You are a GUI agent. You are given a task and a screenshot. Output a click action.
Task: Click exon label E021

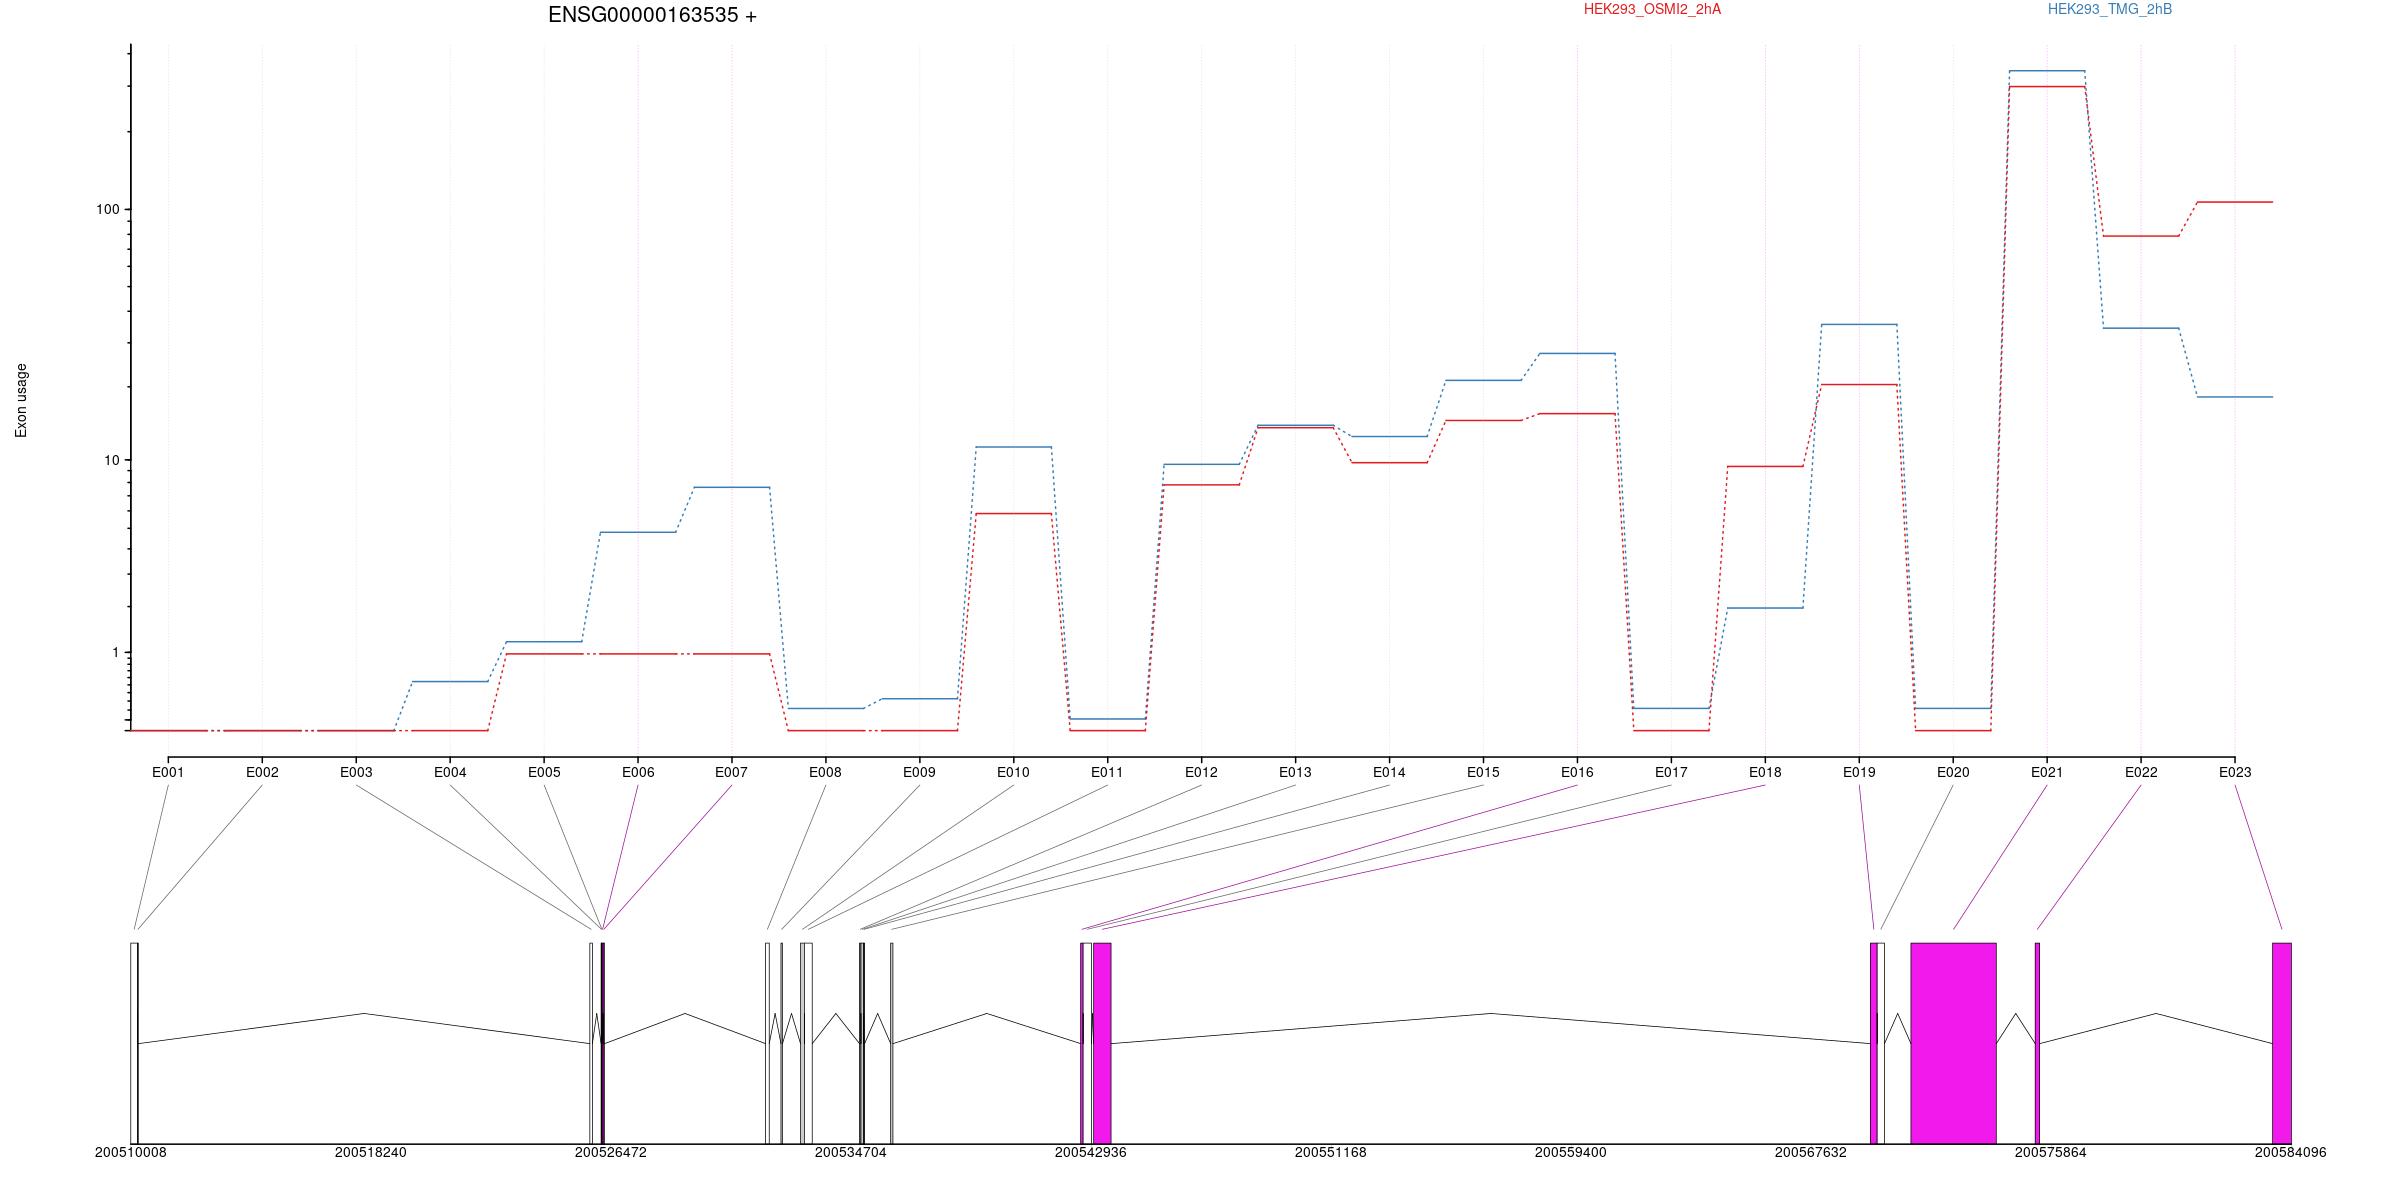coord(2047,772)
